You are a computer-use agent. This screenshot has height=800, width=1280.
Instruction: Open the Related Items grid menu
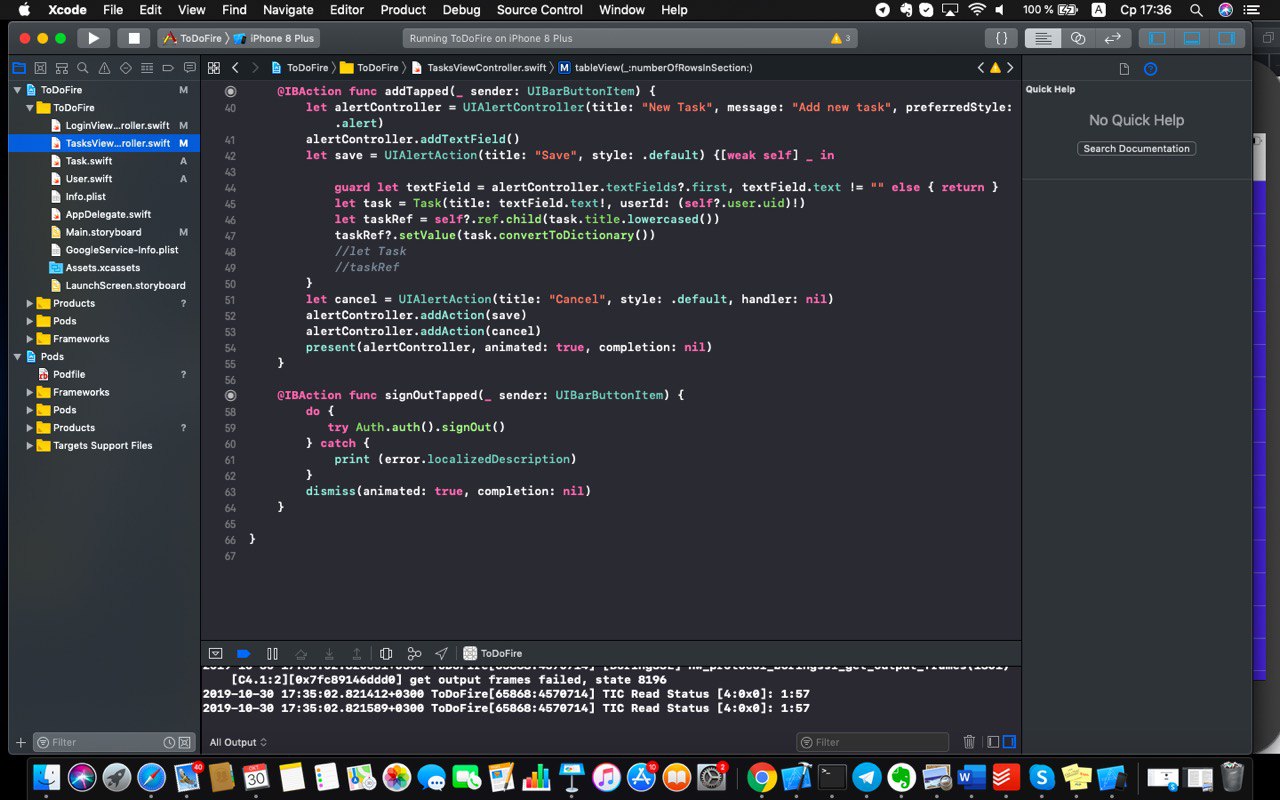click(x=213, y=68)
